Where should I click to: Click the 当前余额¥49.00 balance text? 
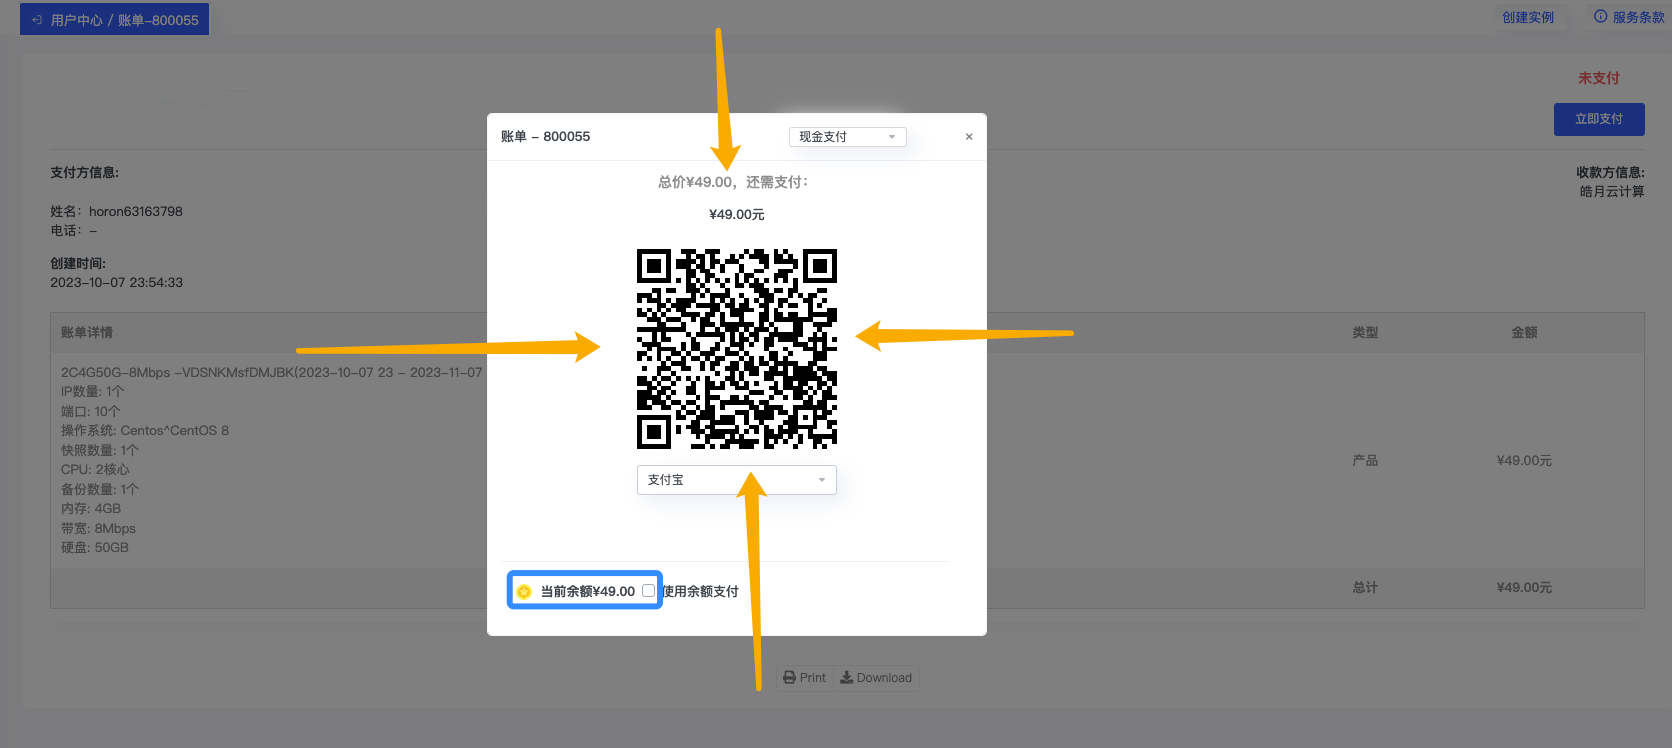[x=587, y=592]
